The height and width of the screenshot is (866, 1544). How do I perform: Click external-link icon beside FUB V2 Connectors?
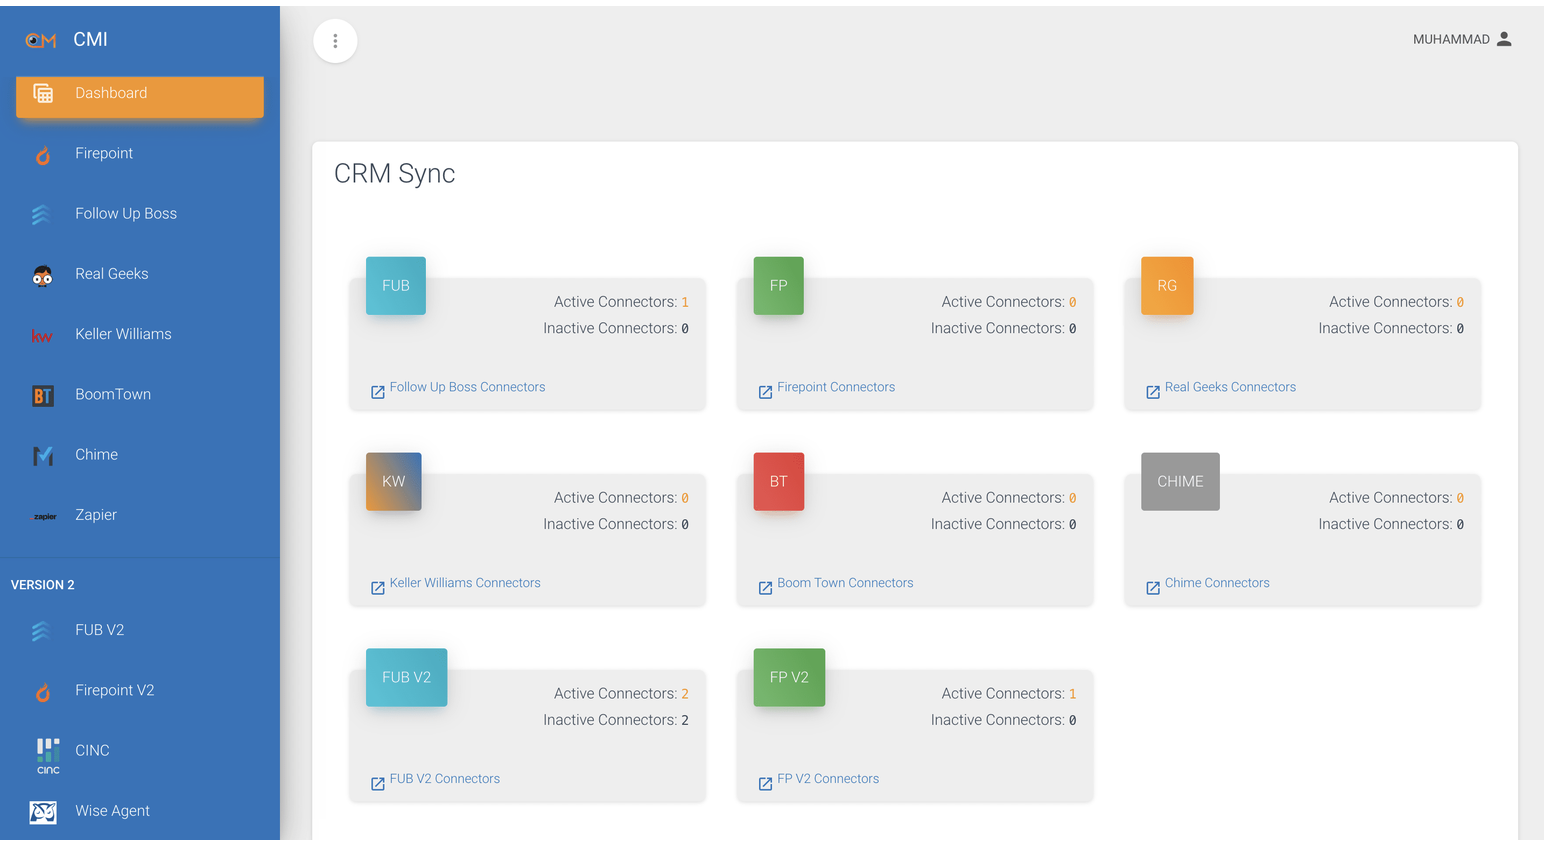click(x=378, y=784)
